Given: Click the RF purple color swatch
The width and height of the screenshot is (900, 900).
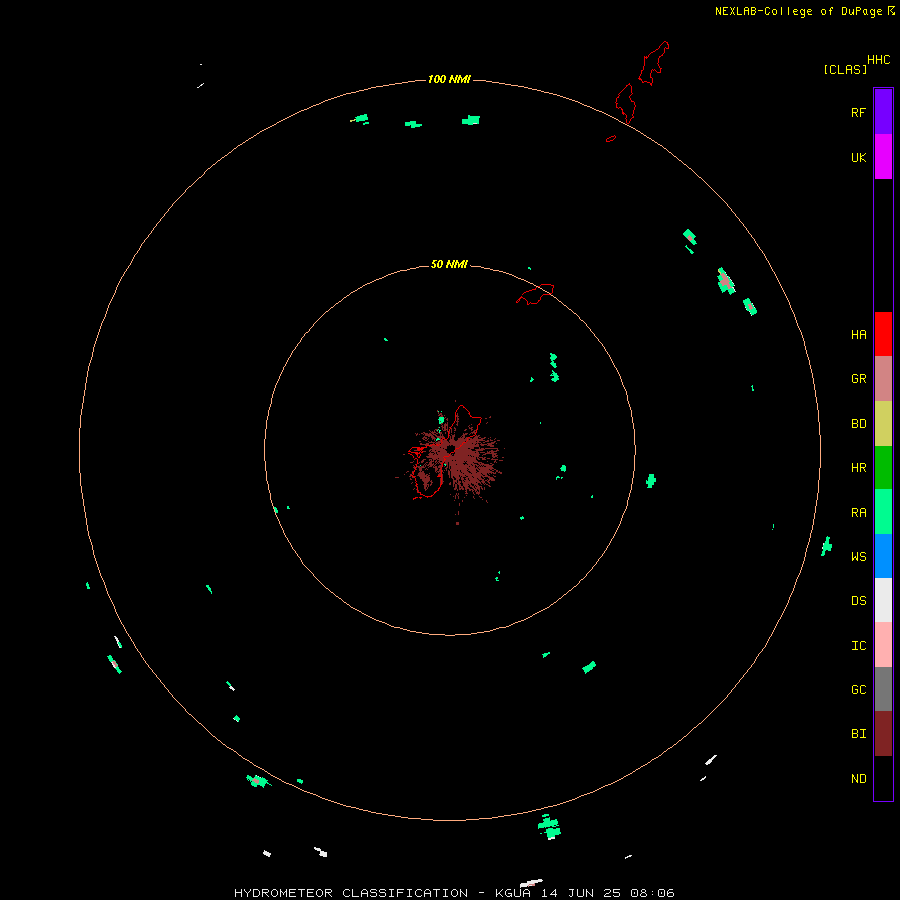Looking at the screenshot, I should pyautogui.click(x=883, y=112).
